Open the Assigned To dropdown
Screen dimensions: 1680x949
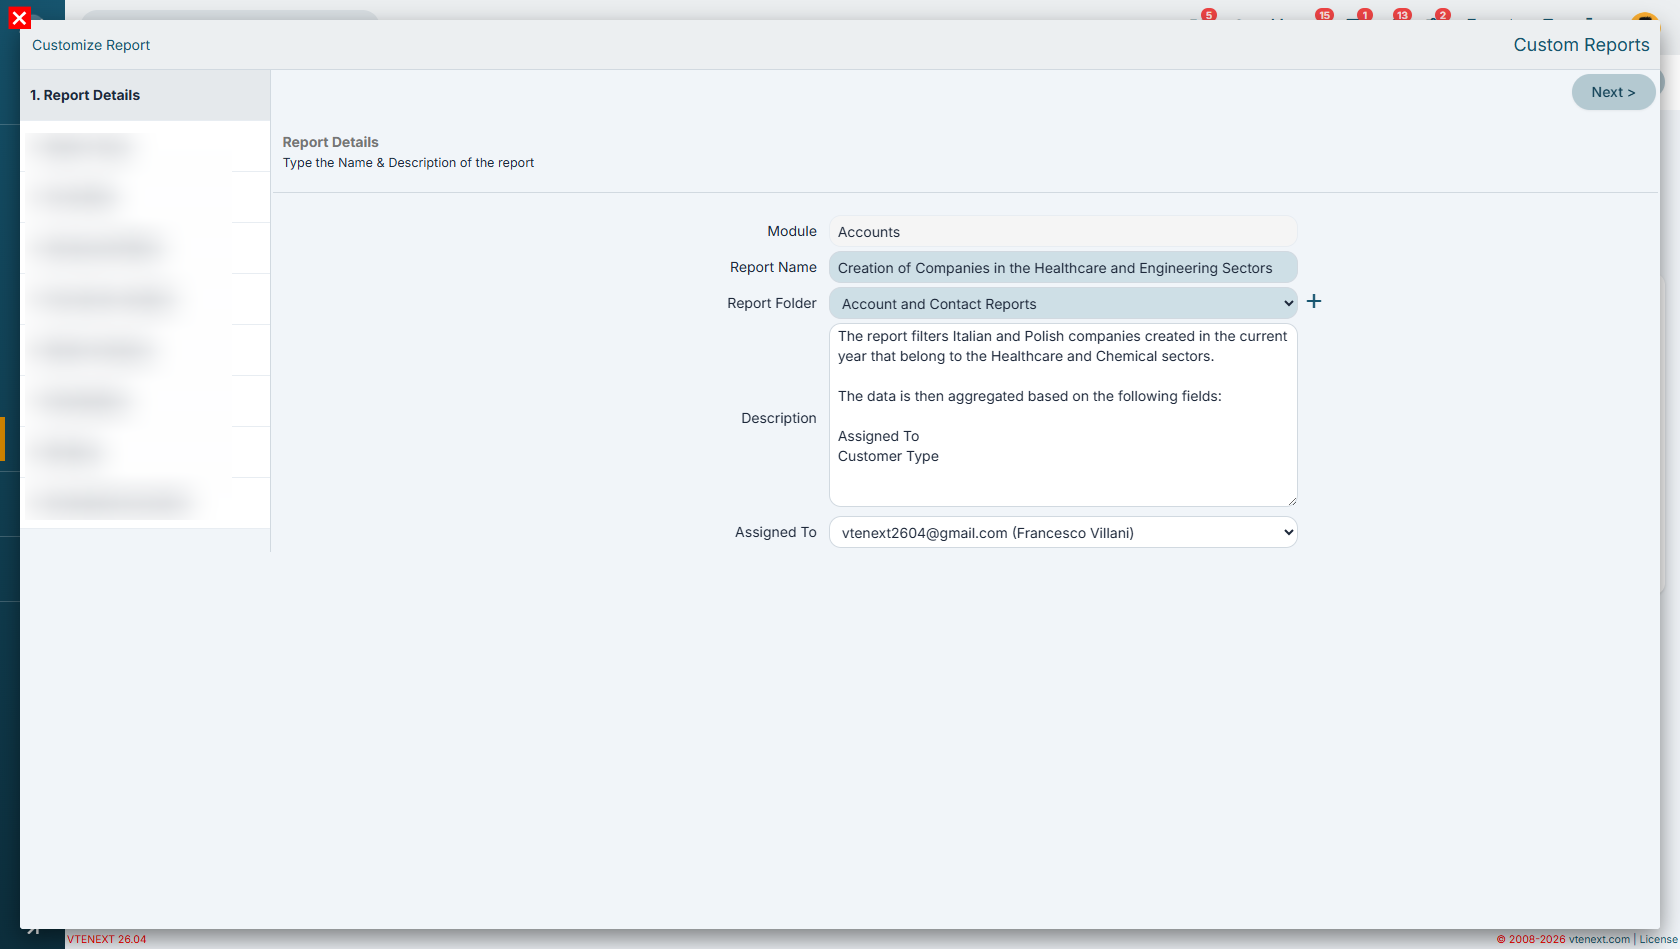point(1063,533)
